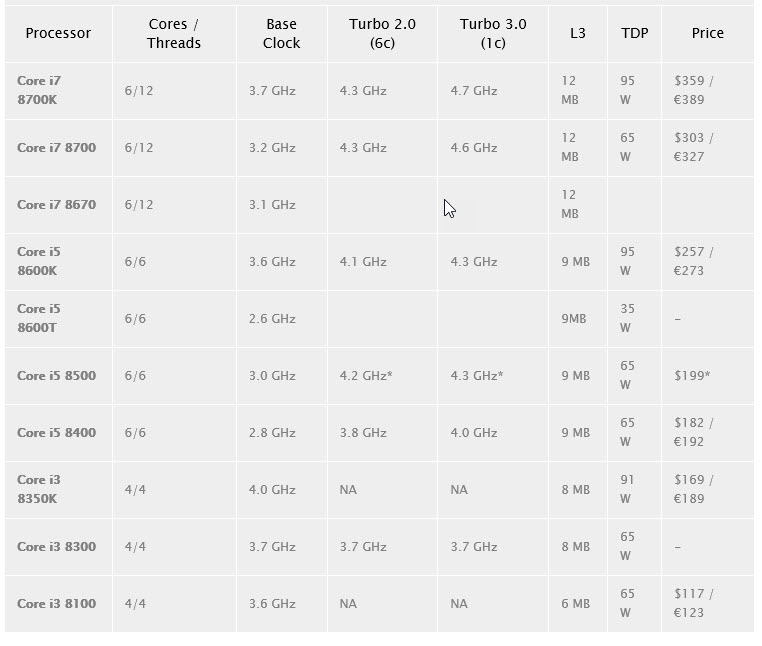The image size is (762, 646).
Task: Click the Core i3 8350K name cell
Action: (39, 489)
